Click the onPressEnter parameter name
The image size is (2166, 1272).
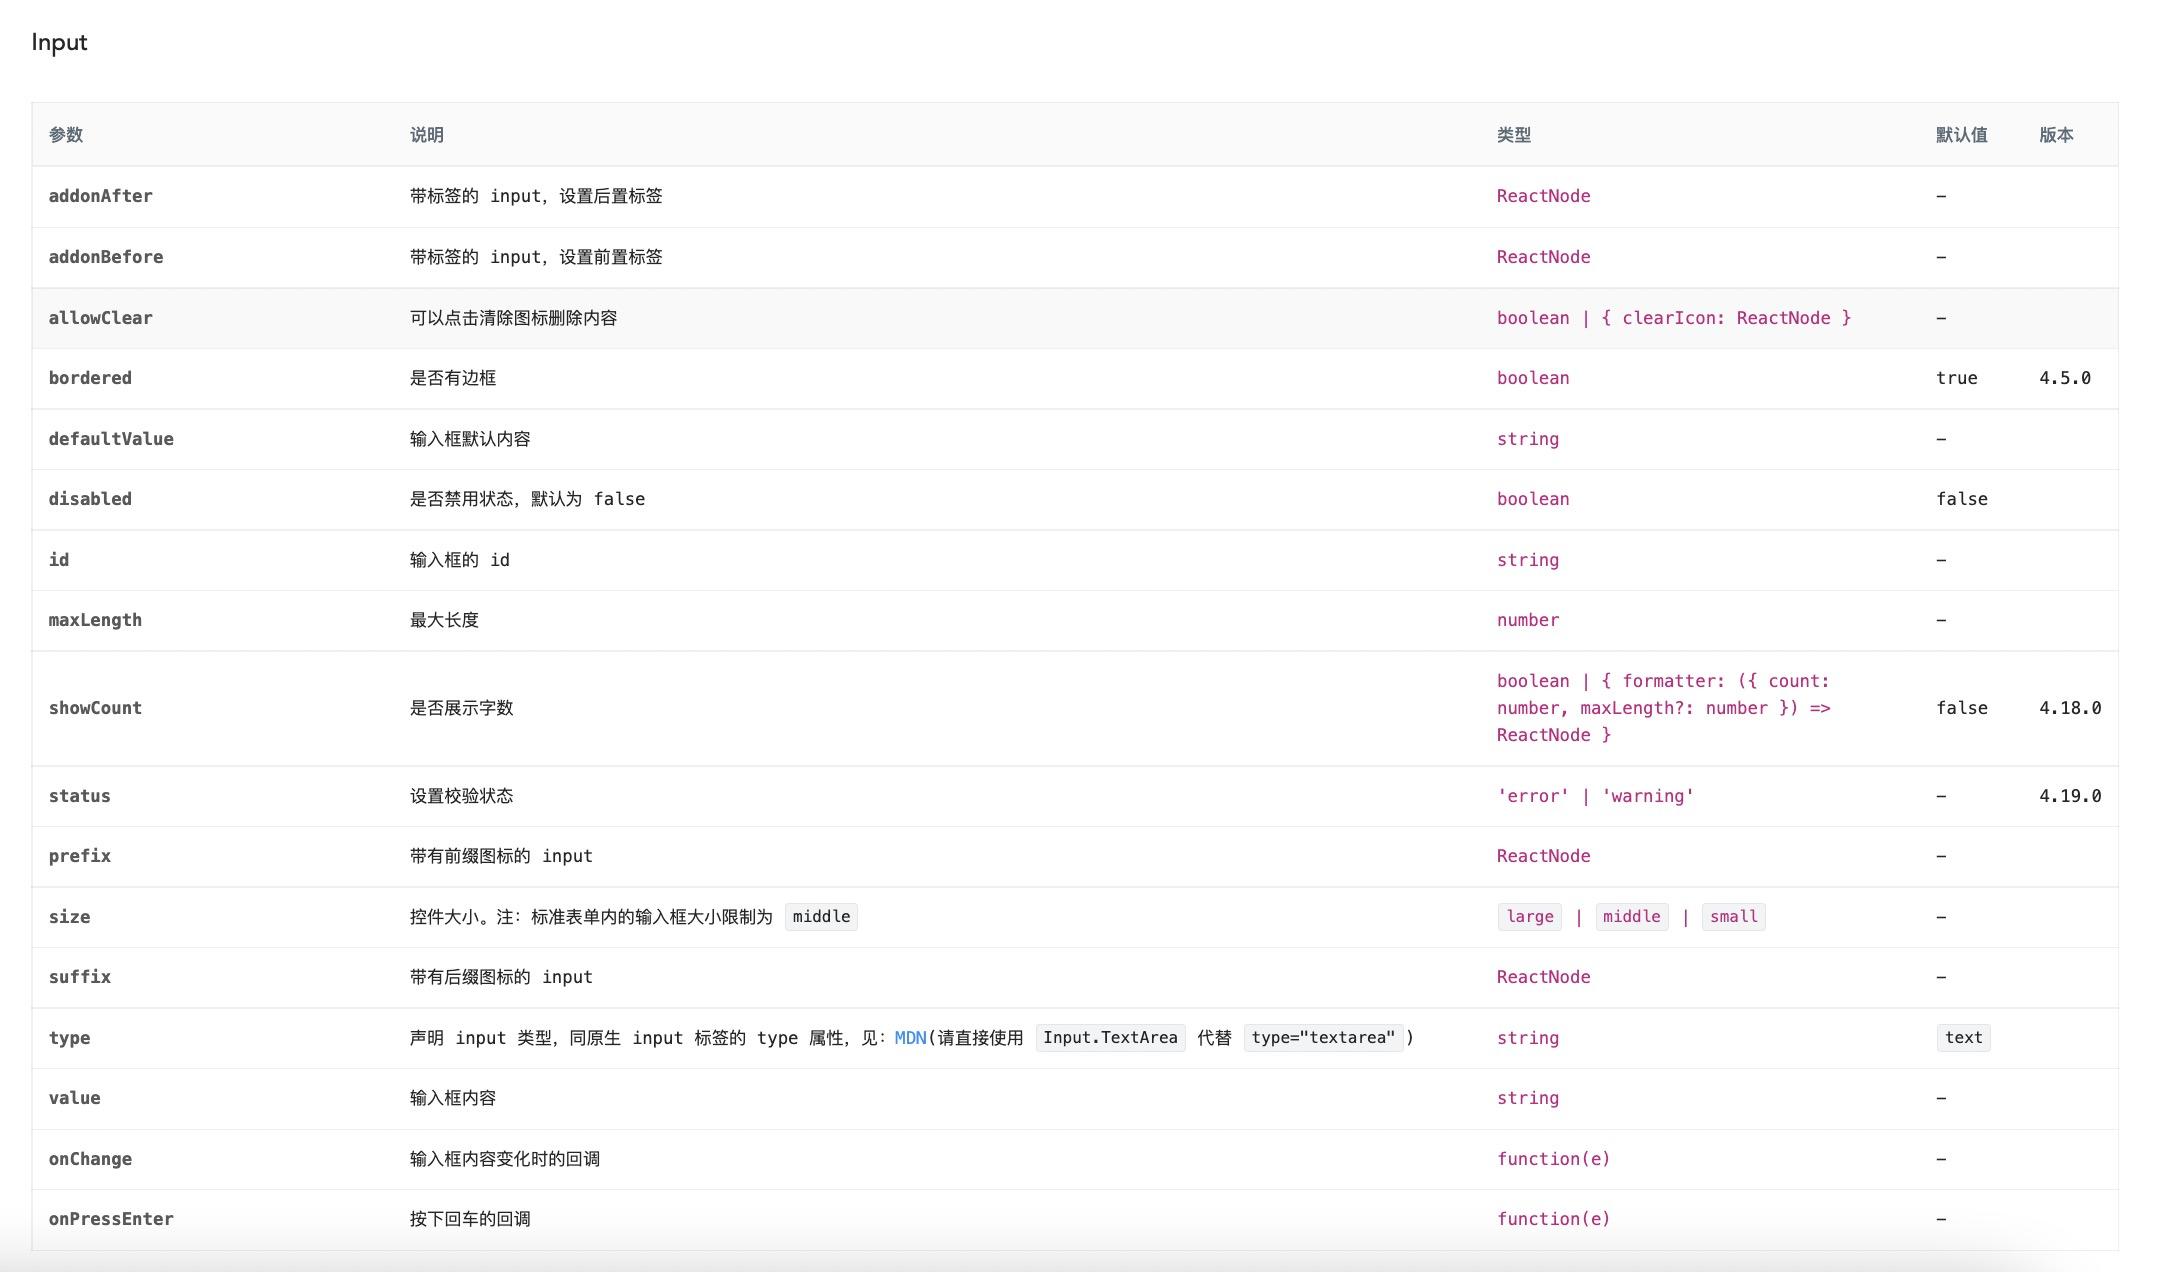111,1219
